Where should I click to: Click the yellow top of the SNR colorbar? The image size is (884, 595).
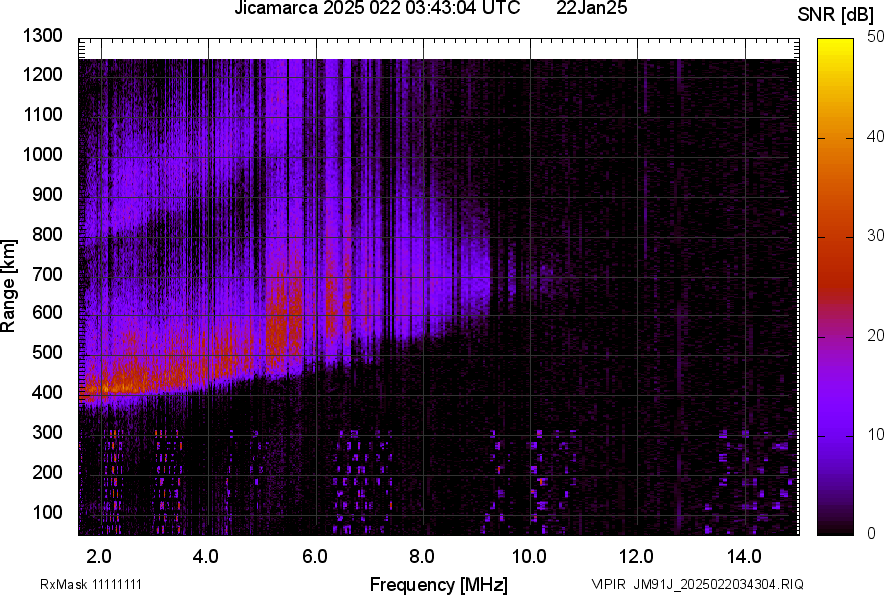[x=835, y=45]
